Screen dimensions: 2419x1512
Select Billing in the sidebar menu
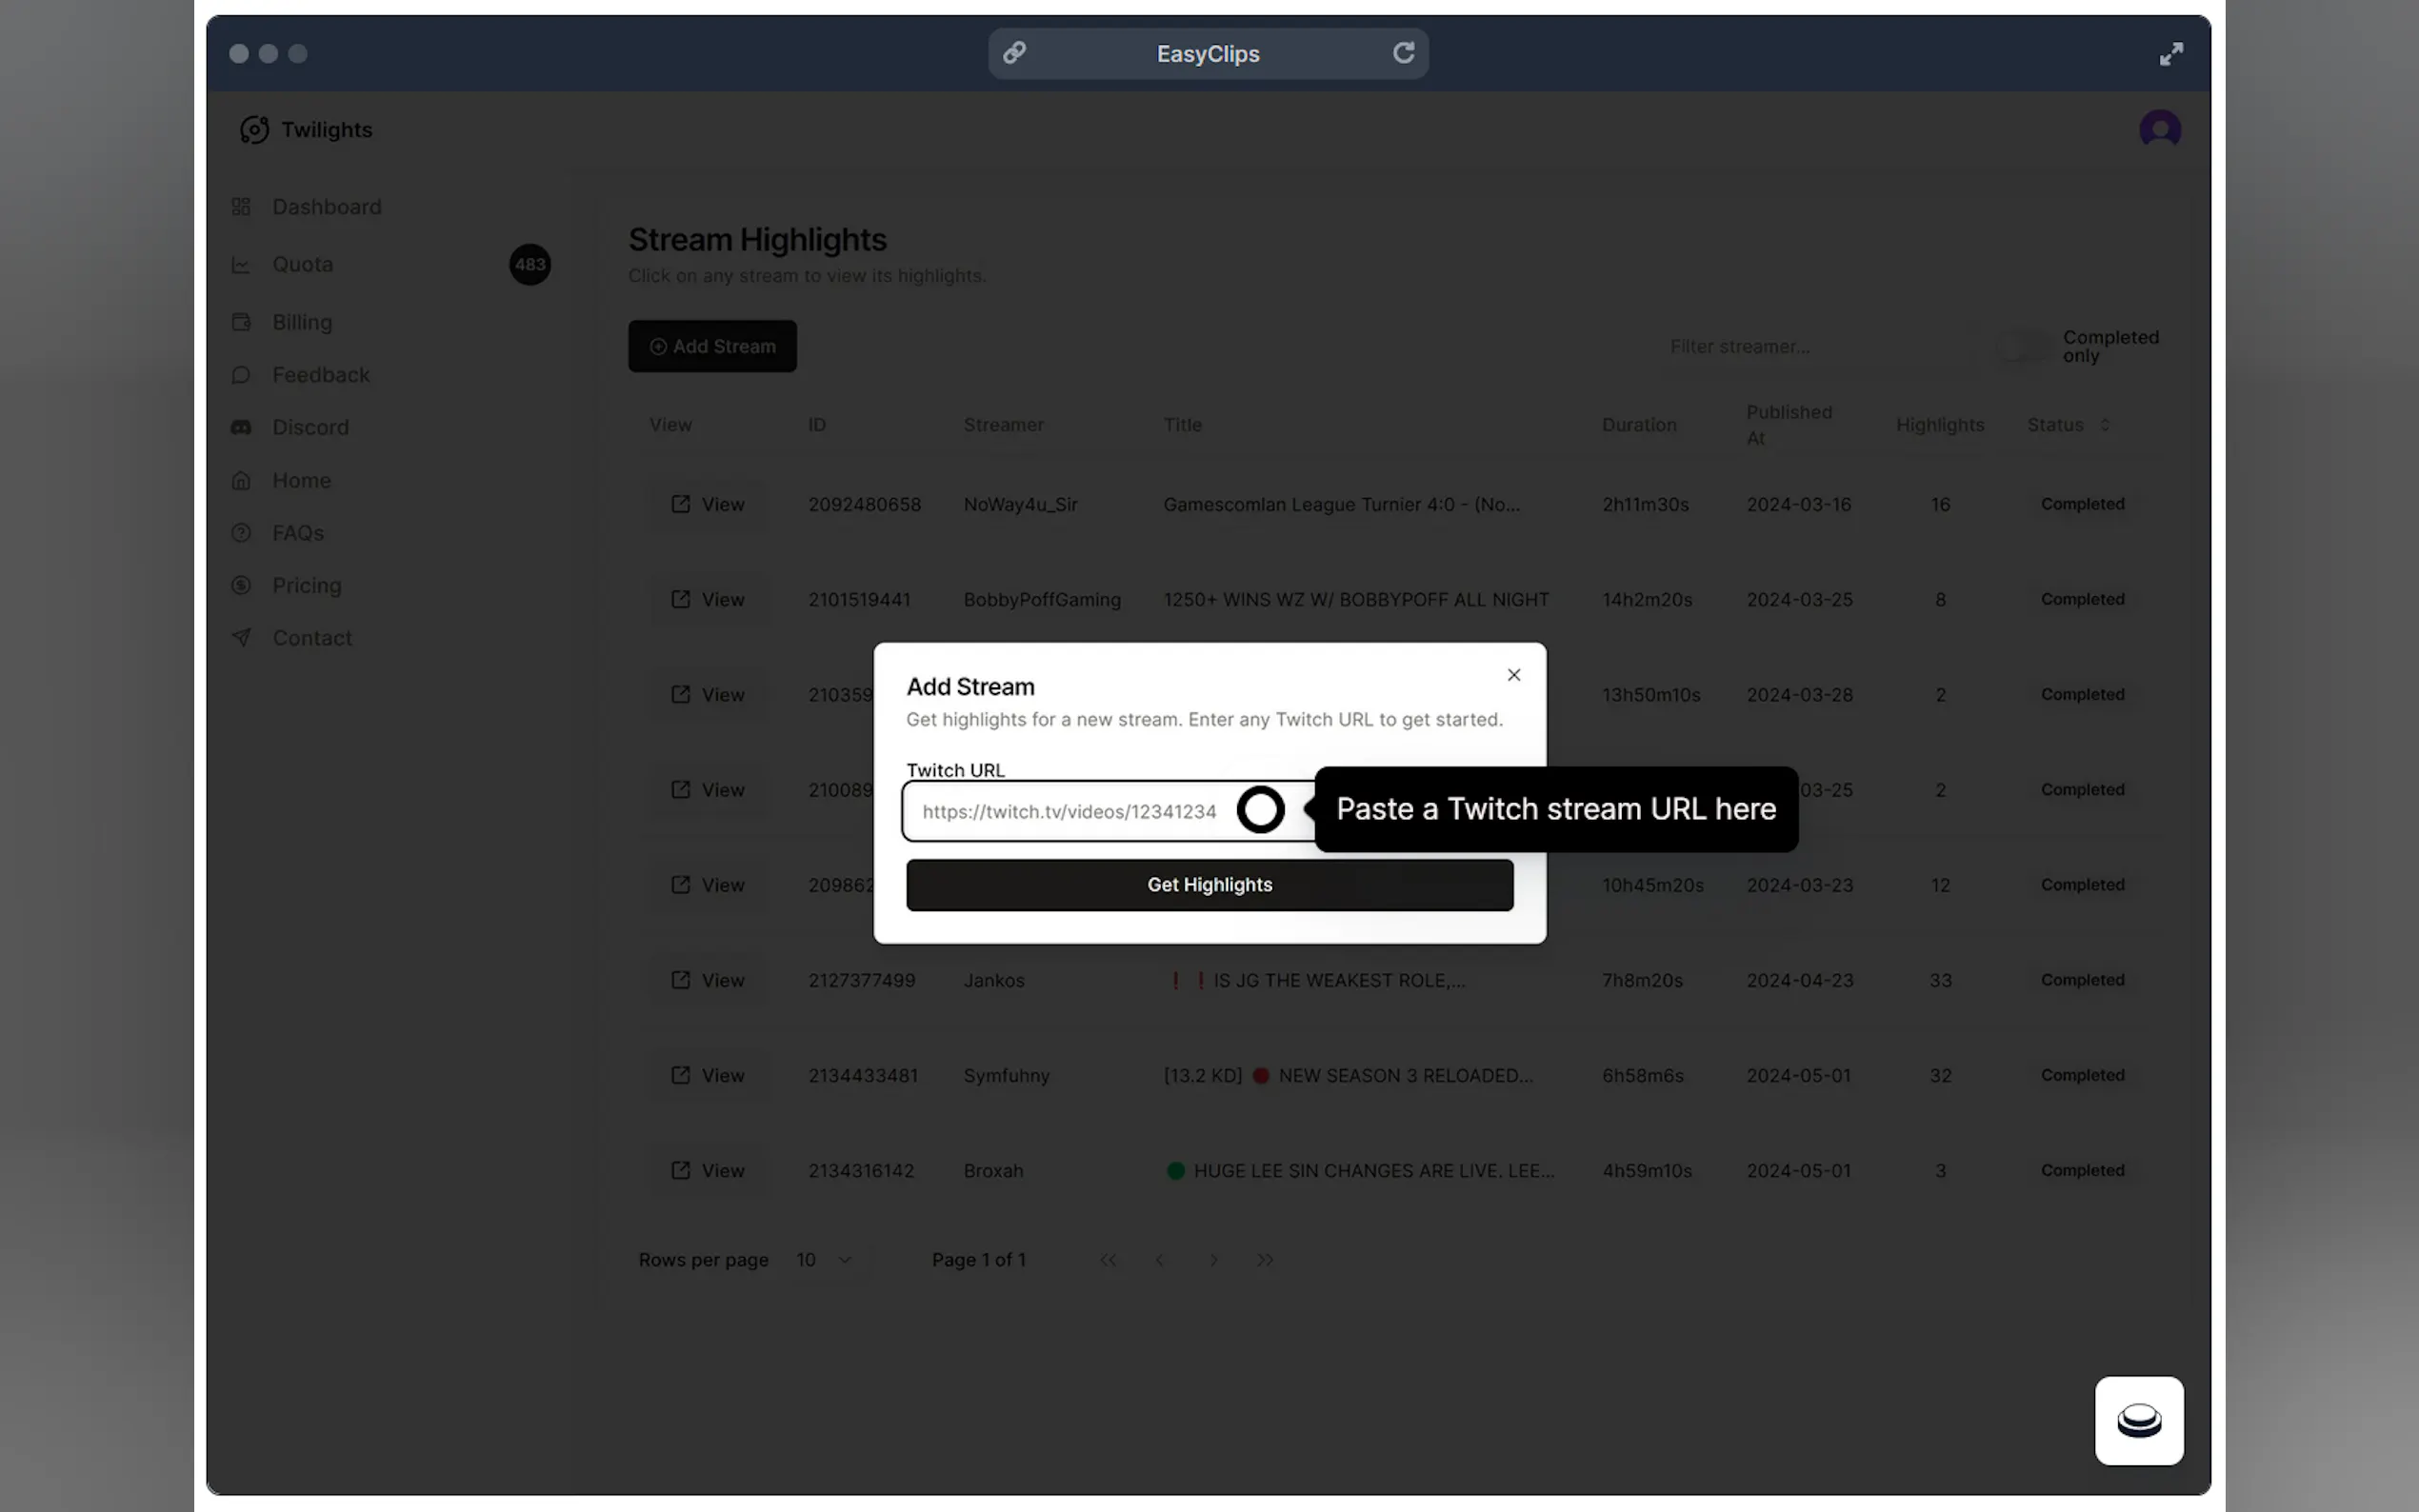coord(302,322)
